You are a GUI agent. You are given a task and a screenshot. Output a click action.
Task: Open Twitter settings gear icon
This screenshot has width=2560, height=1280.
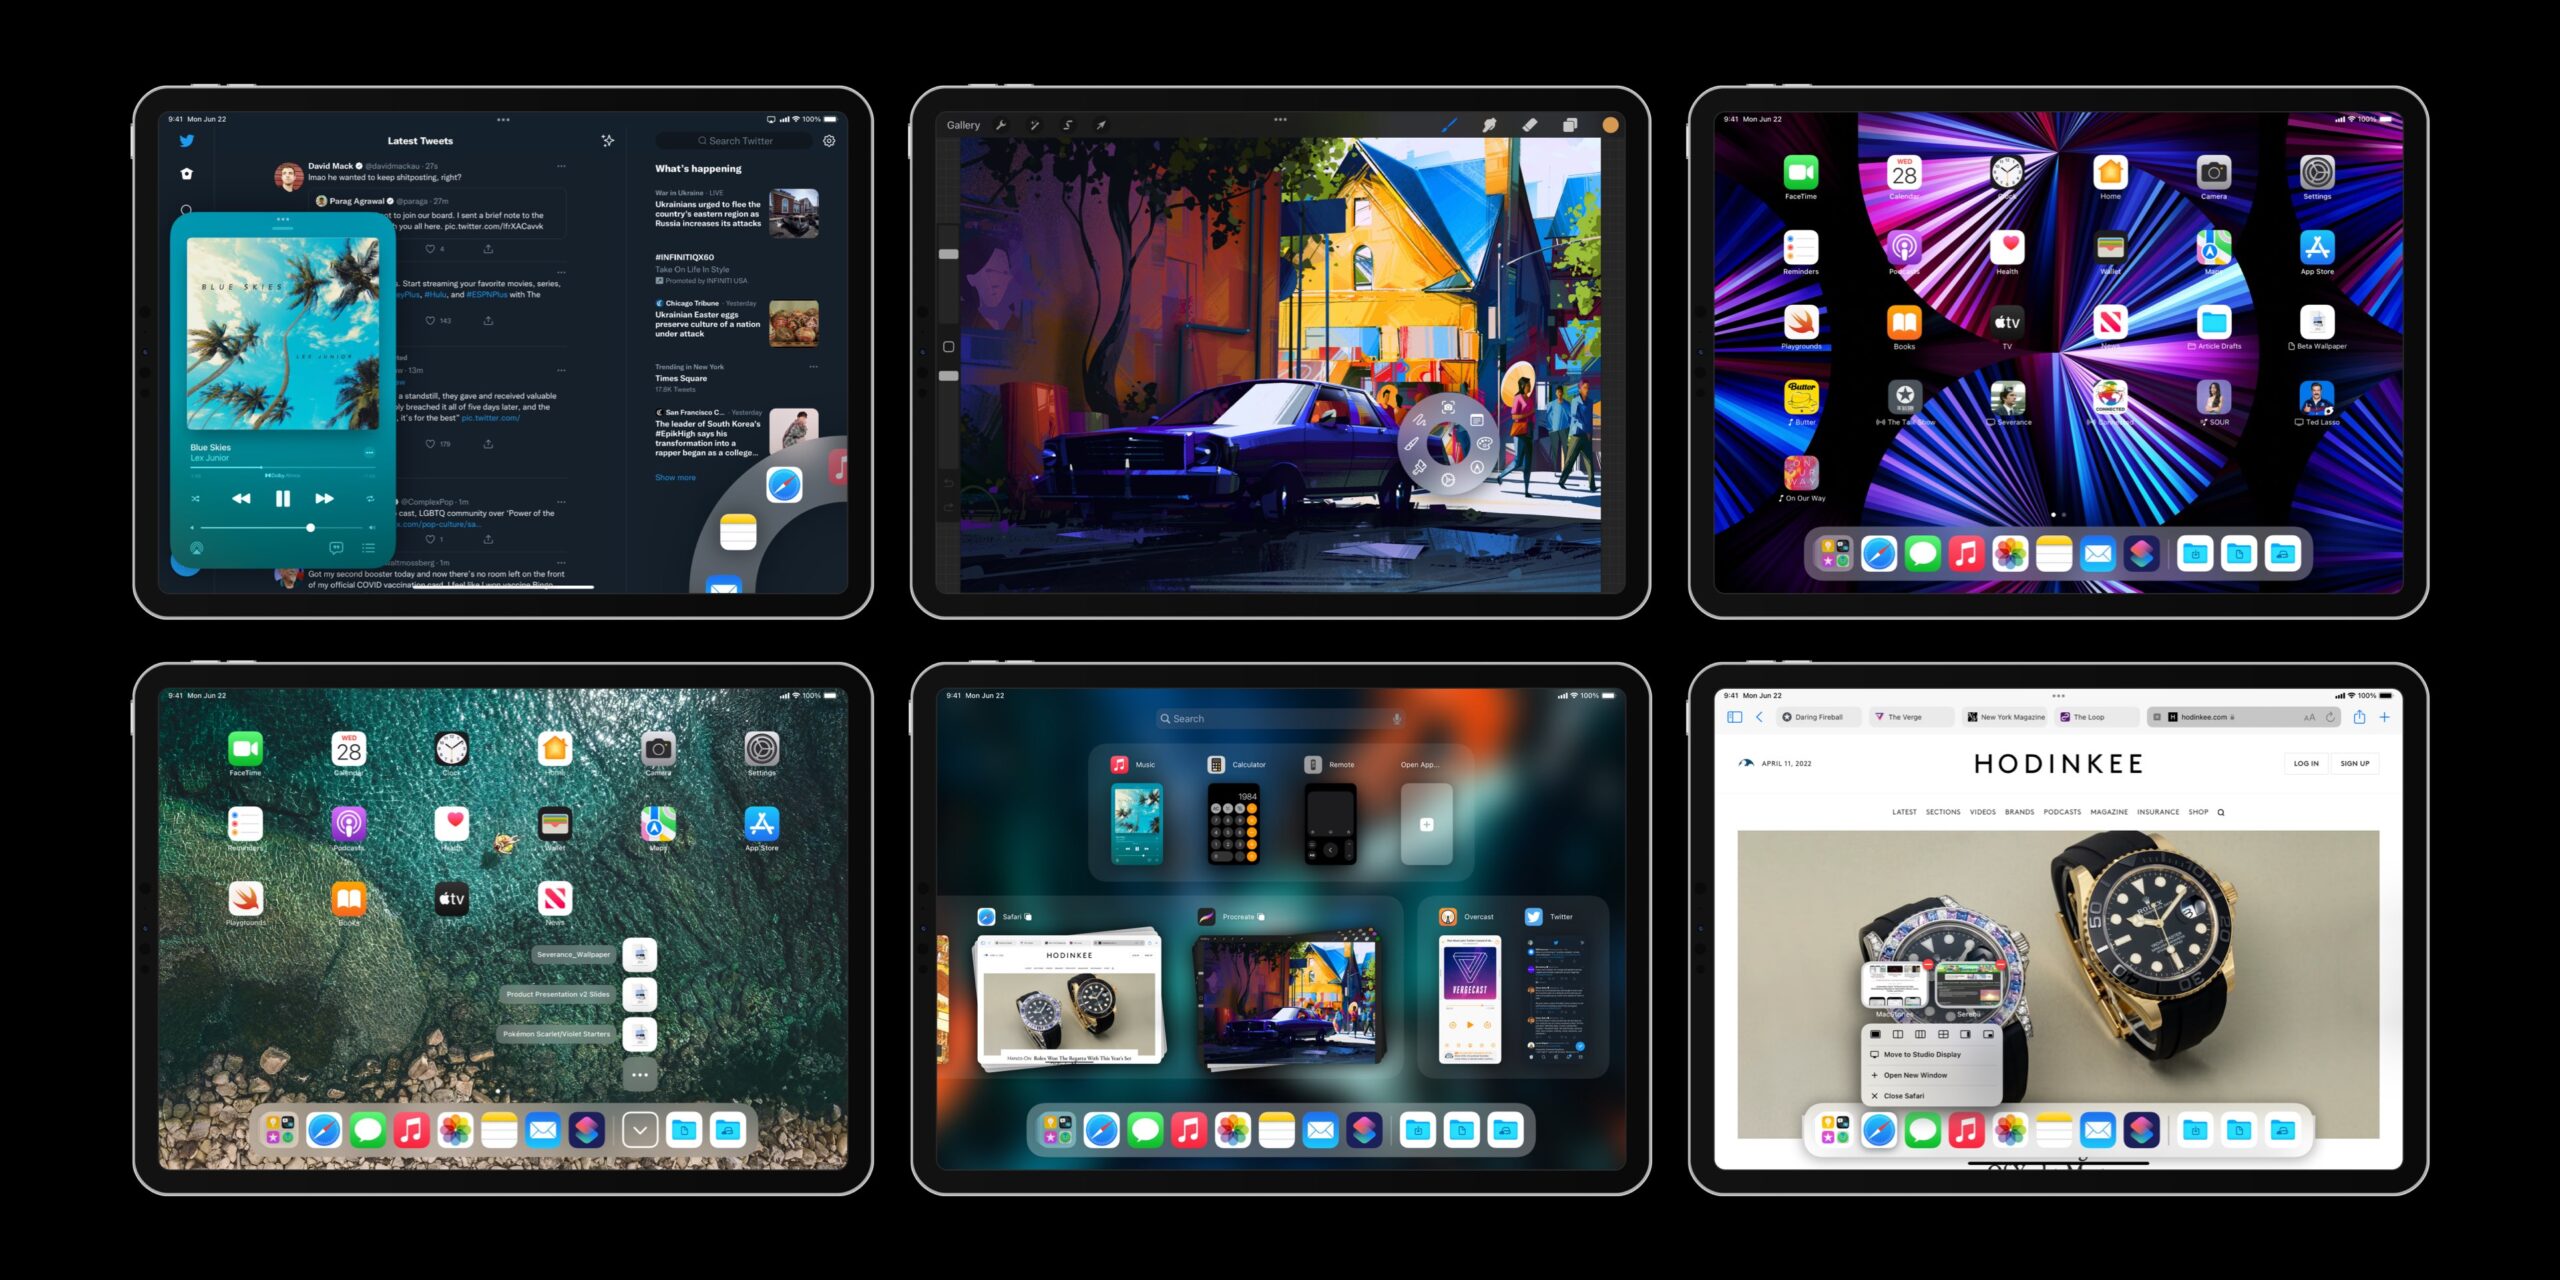(829, 141)
